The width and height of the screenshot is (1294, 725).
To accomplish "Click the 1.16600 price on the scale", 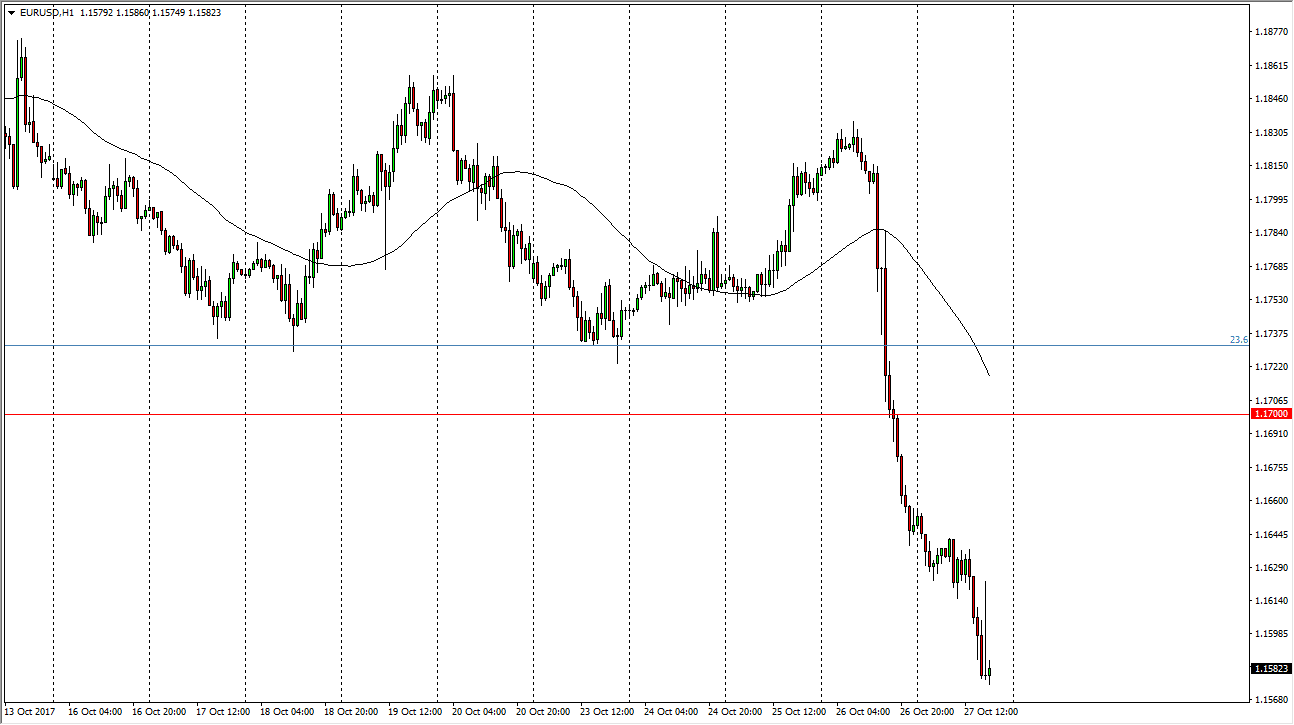I will pyautogui.click(x=1271, y=501).
